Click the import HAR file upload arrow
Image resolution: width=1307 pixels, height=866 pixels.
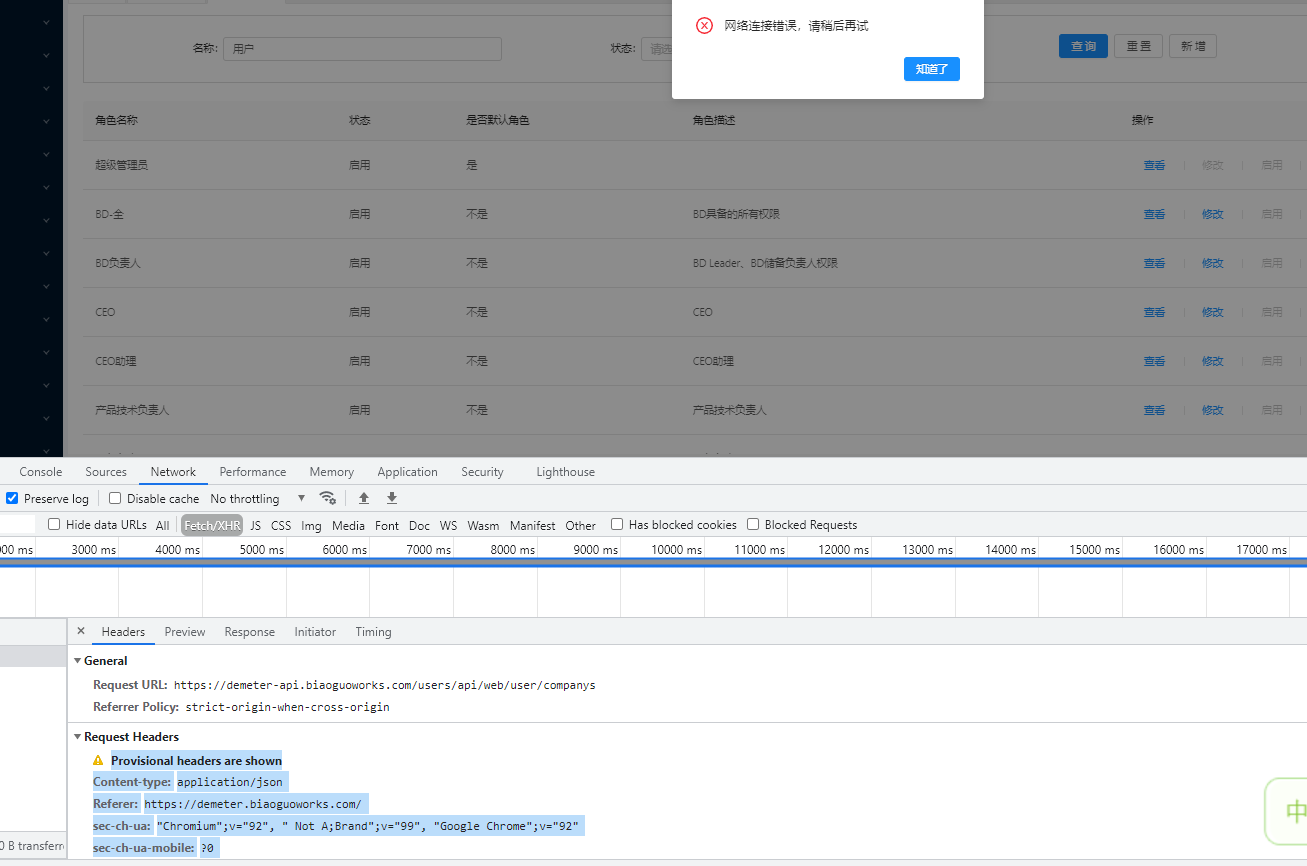pyautogui.click(x=364, y=498)
